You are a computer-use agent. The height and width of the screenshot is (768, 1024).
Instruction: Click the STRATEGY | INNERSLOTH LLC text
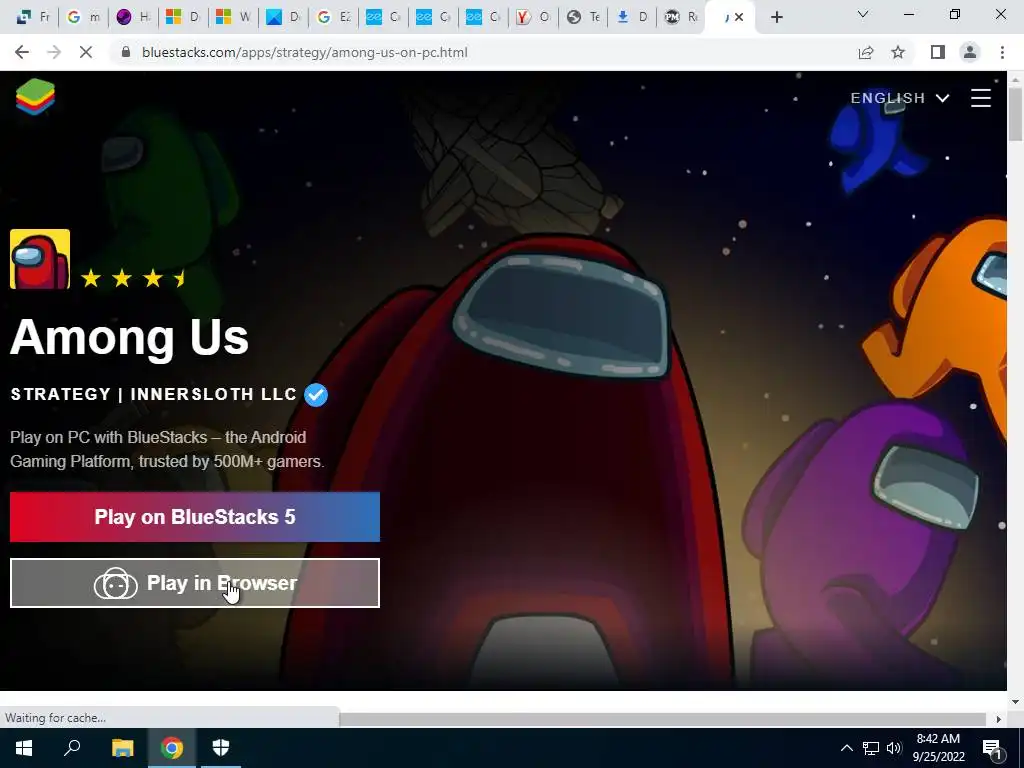pos(153,394)
